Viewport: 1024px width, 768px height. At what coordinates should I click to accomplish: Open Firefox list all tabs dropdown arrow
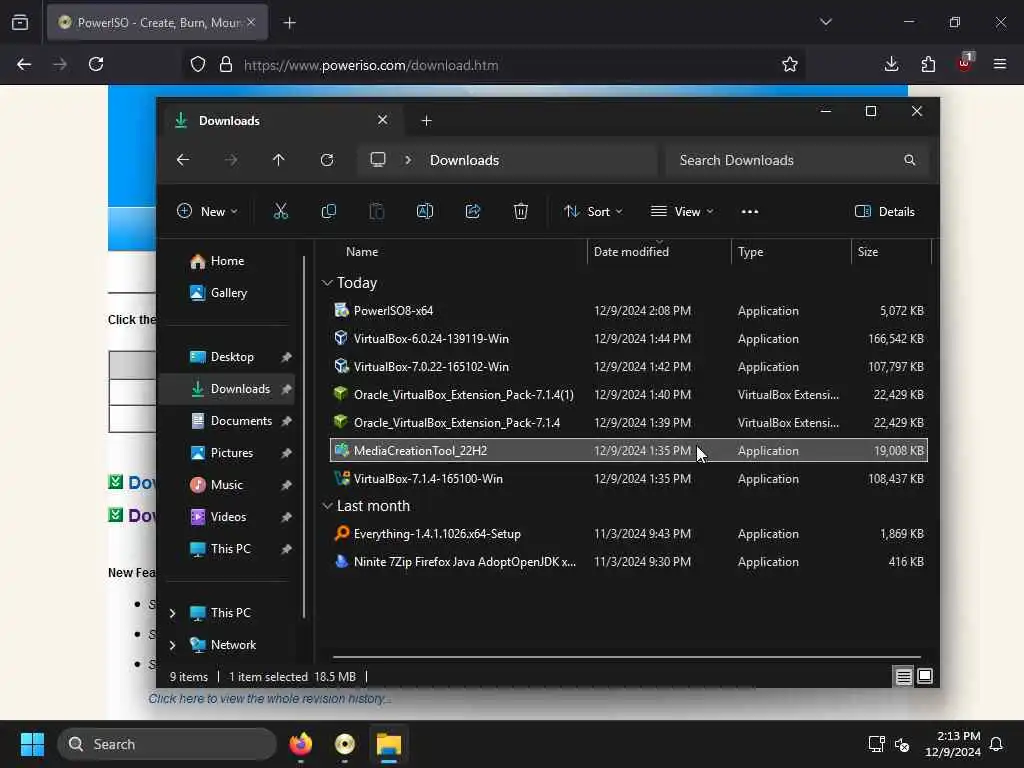coord(825,22)
